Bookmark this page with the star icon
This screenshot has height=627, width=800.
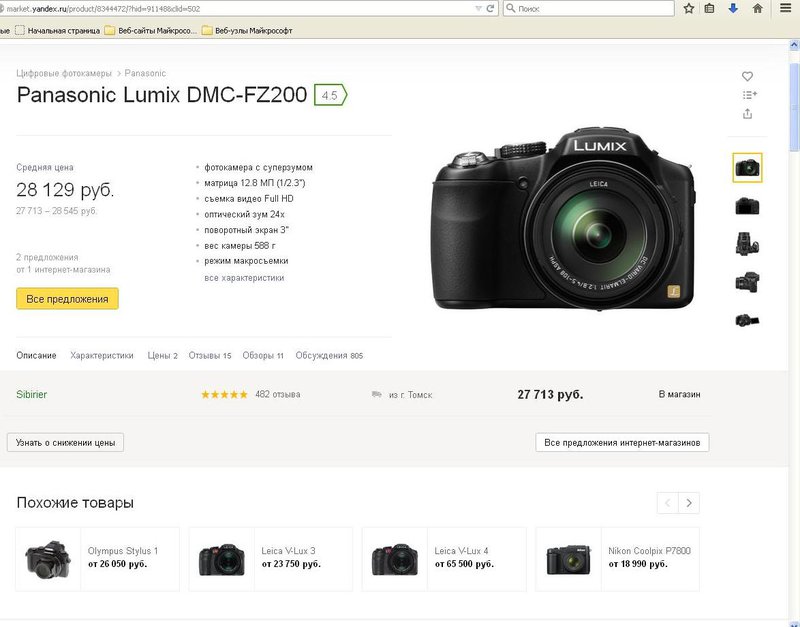click(x=689, y=9)
